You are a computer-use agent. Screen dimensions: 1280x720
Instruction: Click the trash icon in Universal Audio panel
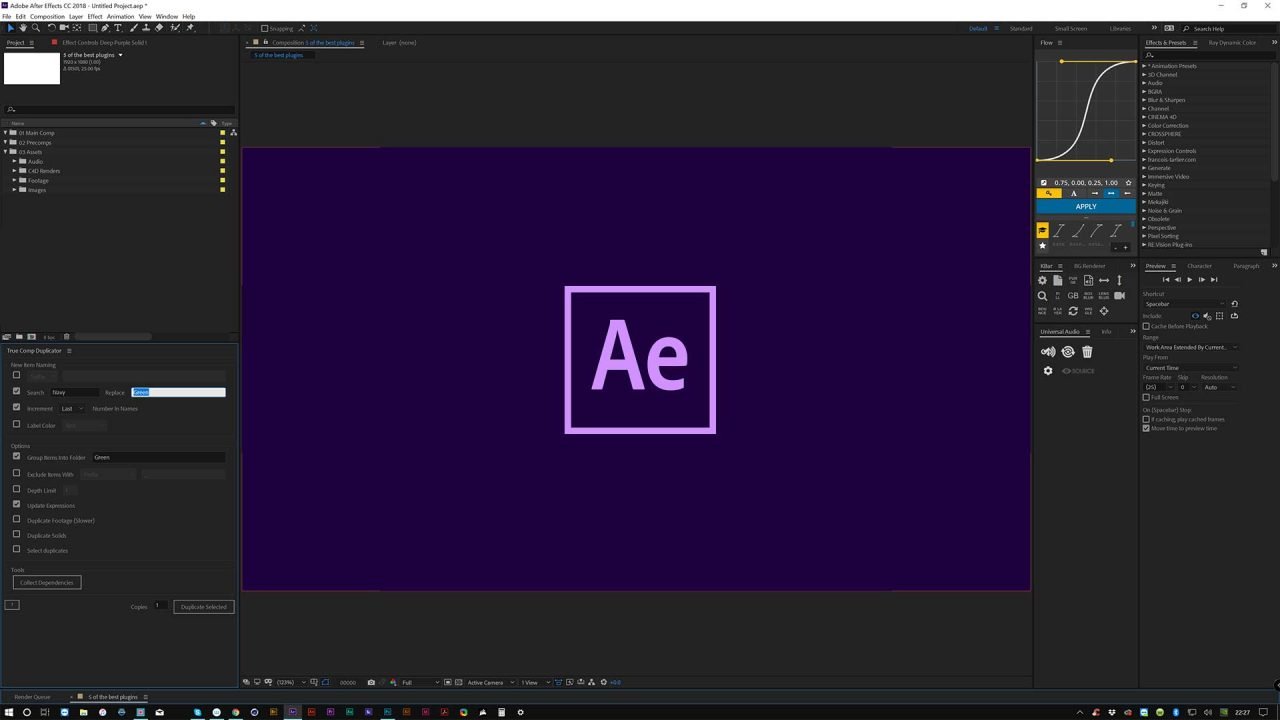pos(1087,351)
